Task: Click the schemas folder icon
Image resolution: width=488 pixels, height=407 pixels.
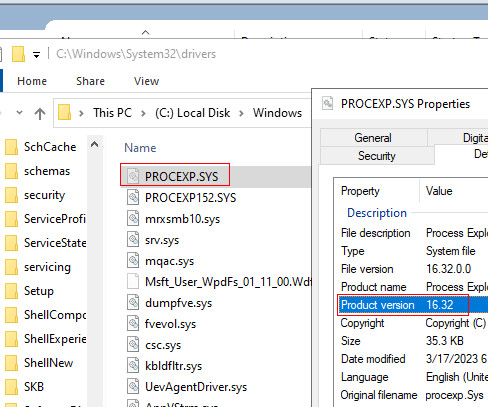Action: pos(11,171)
